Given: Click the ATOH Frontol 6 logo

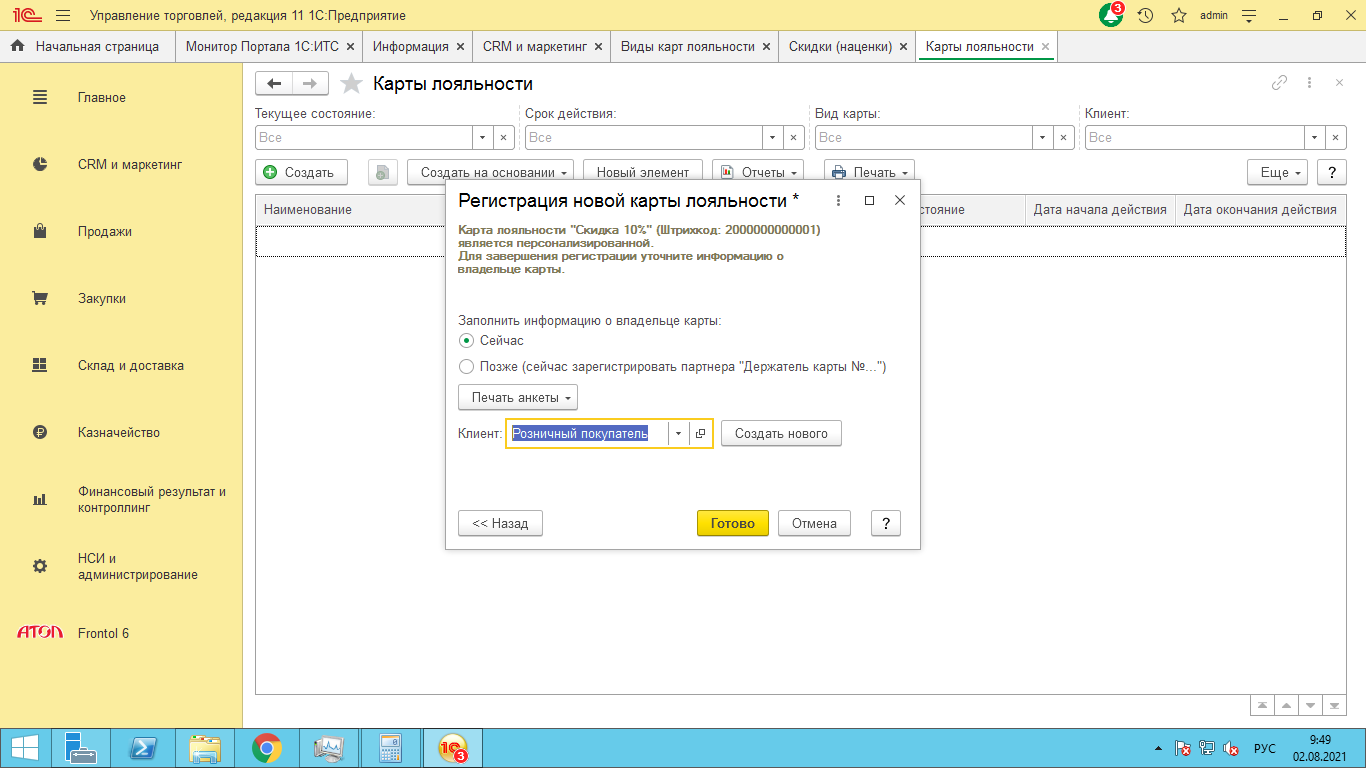Looking at the screenshot, I should coord(40,633).
